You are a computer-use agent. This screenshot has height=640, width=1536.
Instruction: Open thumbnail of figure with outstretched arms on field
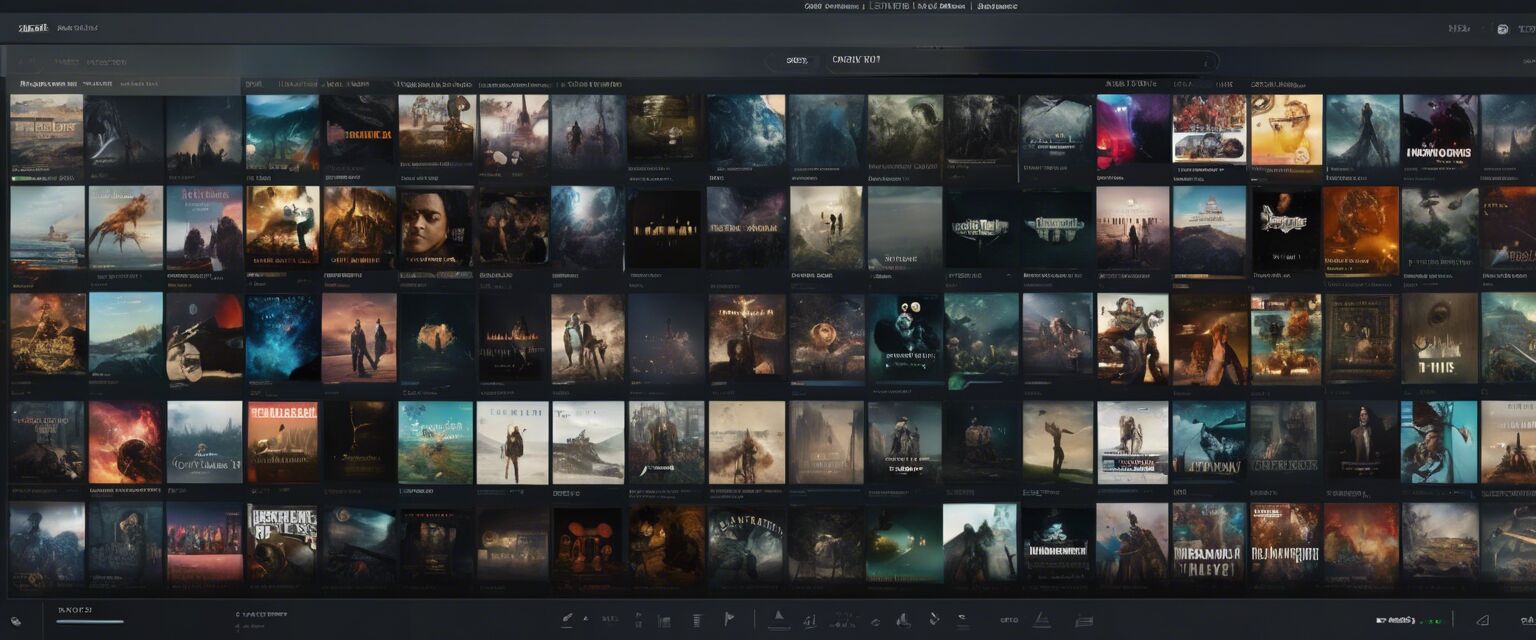click(x=1057, y=443)
